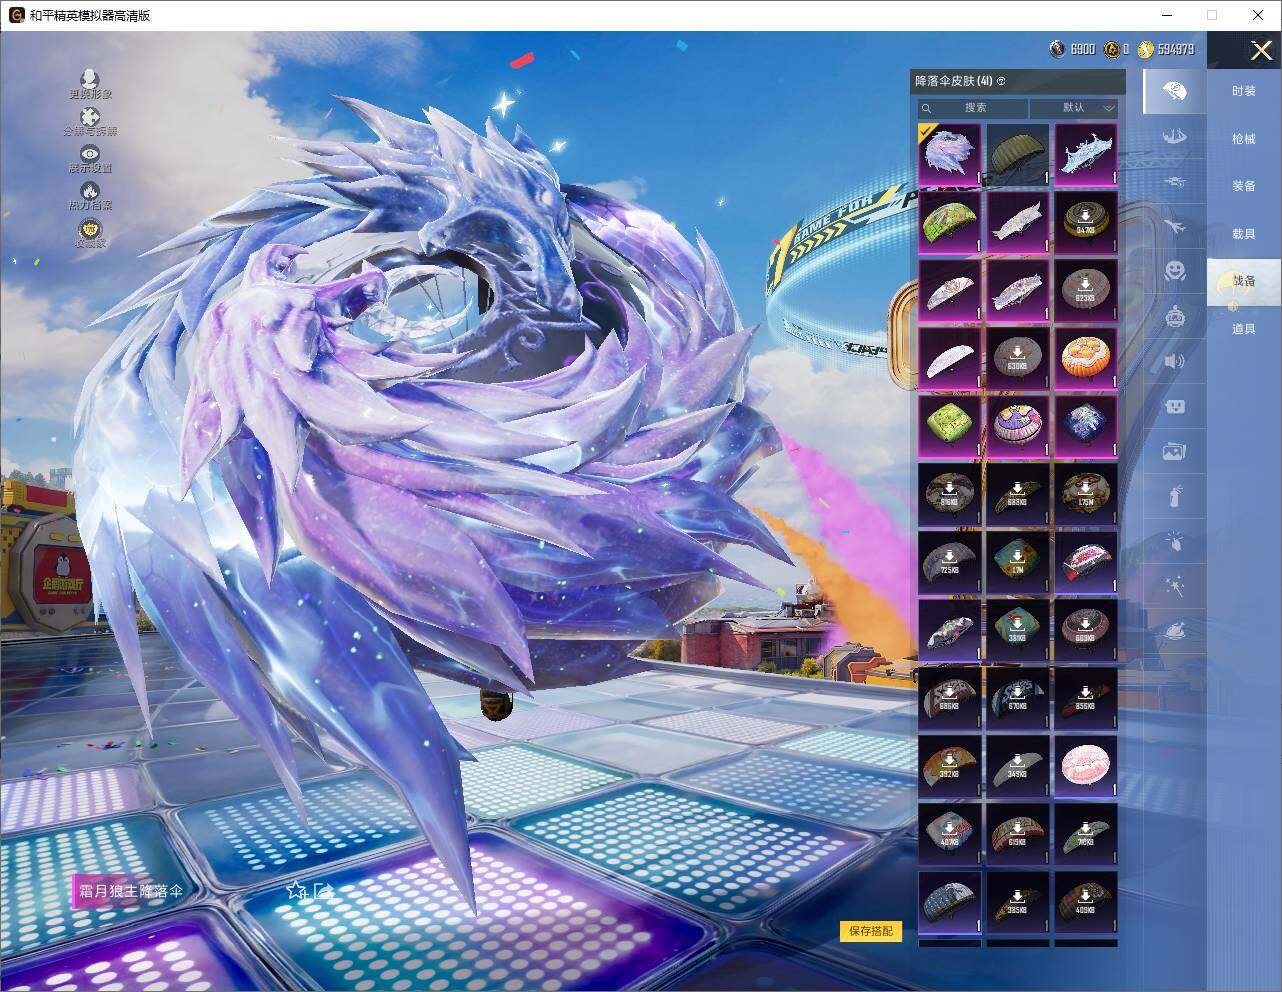Download the 856KB parachute skin
Screen dimensions: 1282x992
(x=1086, y=698)
